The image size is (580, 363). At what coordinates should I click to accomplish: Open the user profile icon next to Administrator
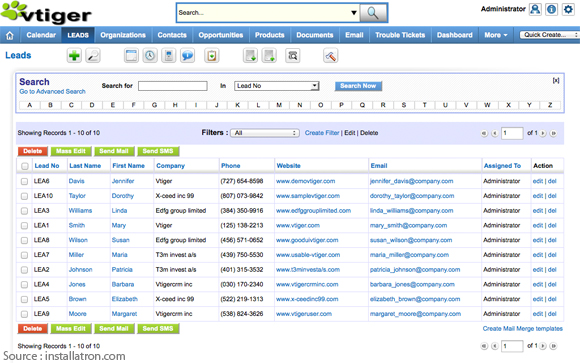point(535,9)
